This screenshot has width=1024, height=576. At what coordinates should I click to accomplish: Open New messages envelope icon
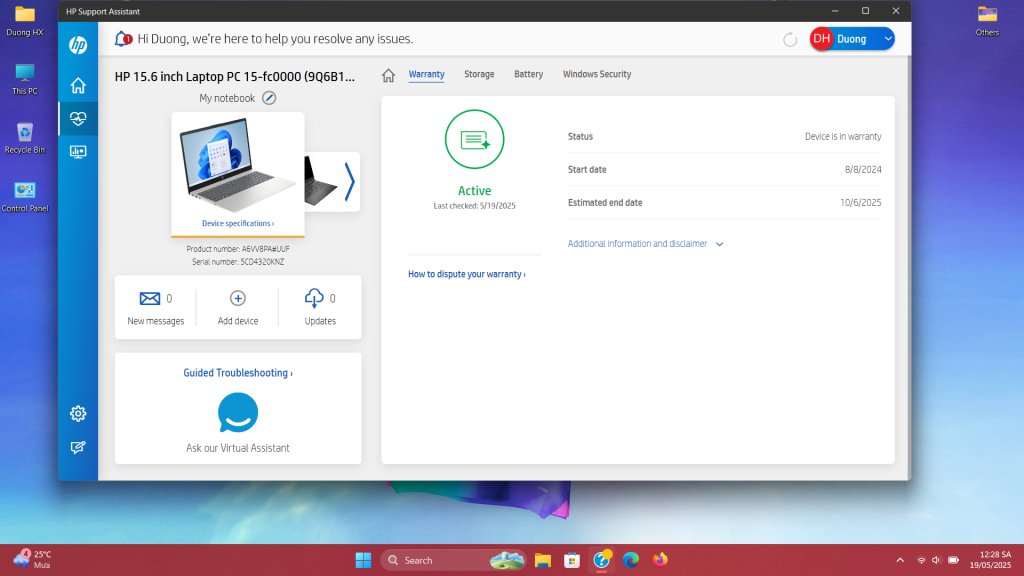[150, 298]
